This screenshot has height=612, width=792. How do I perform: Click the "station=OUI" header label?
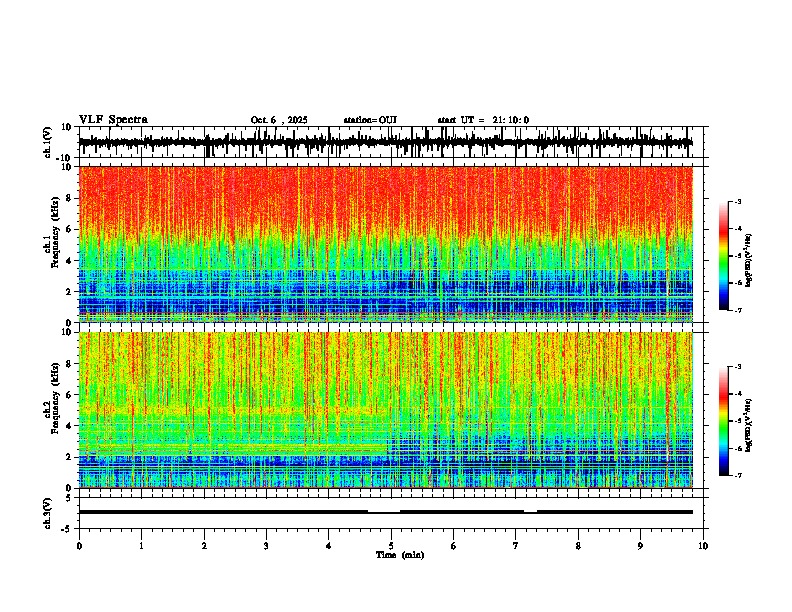[370, 120]
